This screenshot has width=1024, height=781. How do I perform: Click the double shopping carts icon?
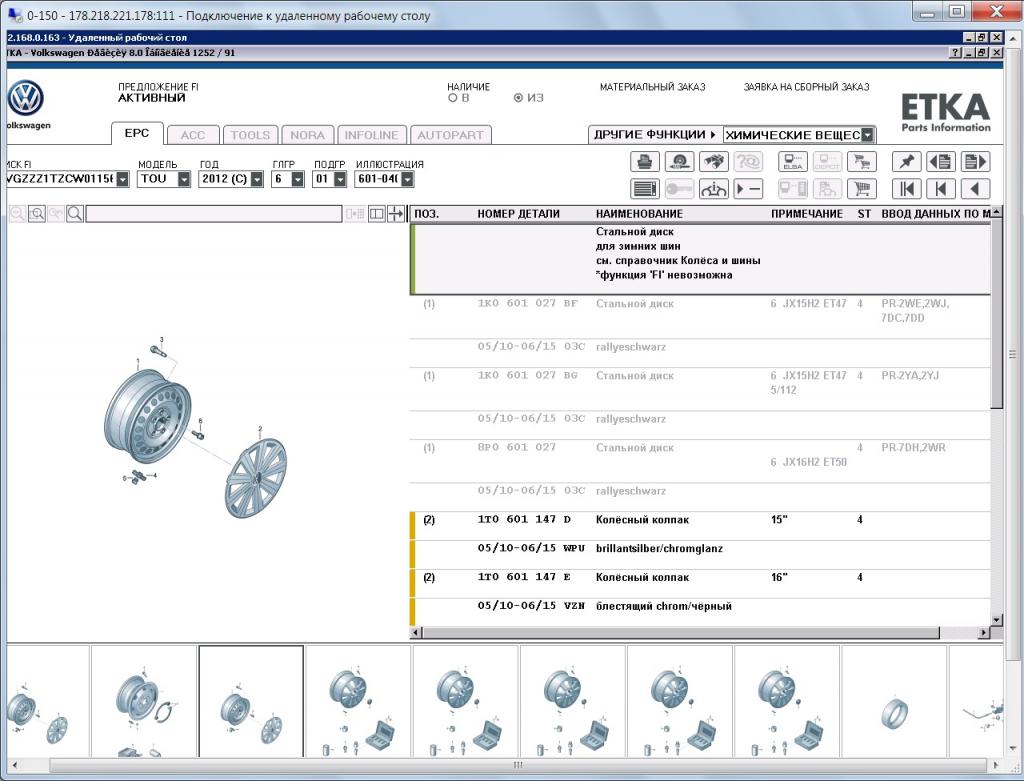(x=862, y=161)
